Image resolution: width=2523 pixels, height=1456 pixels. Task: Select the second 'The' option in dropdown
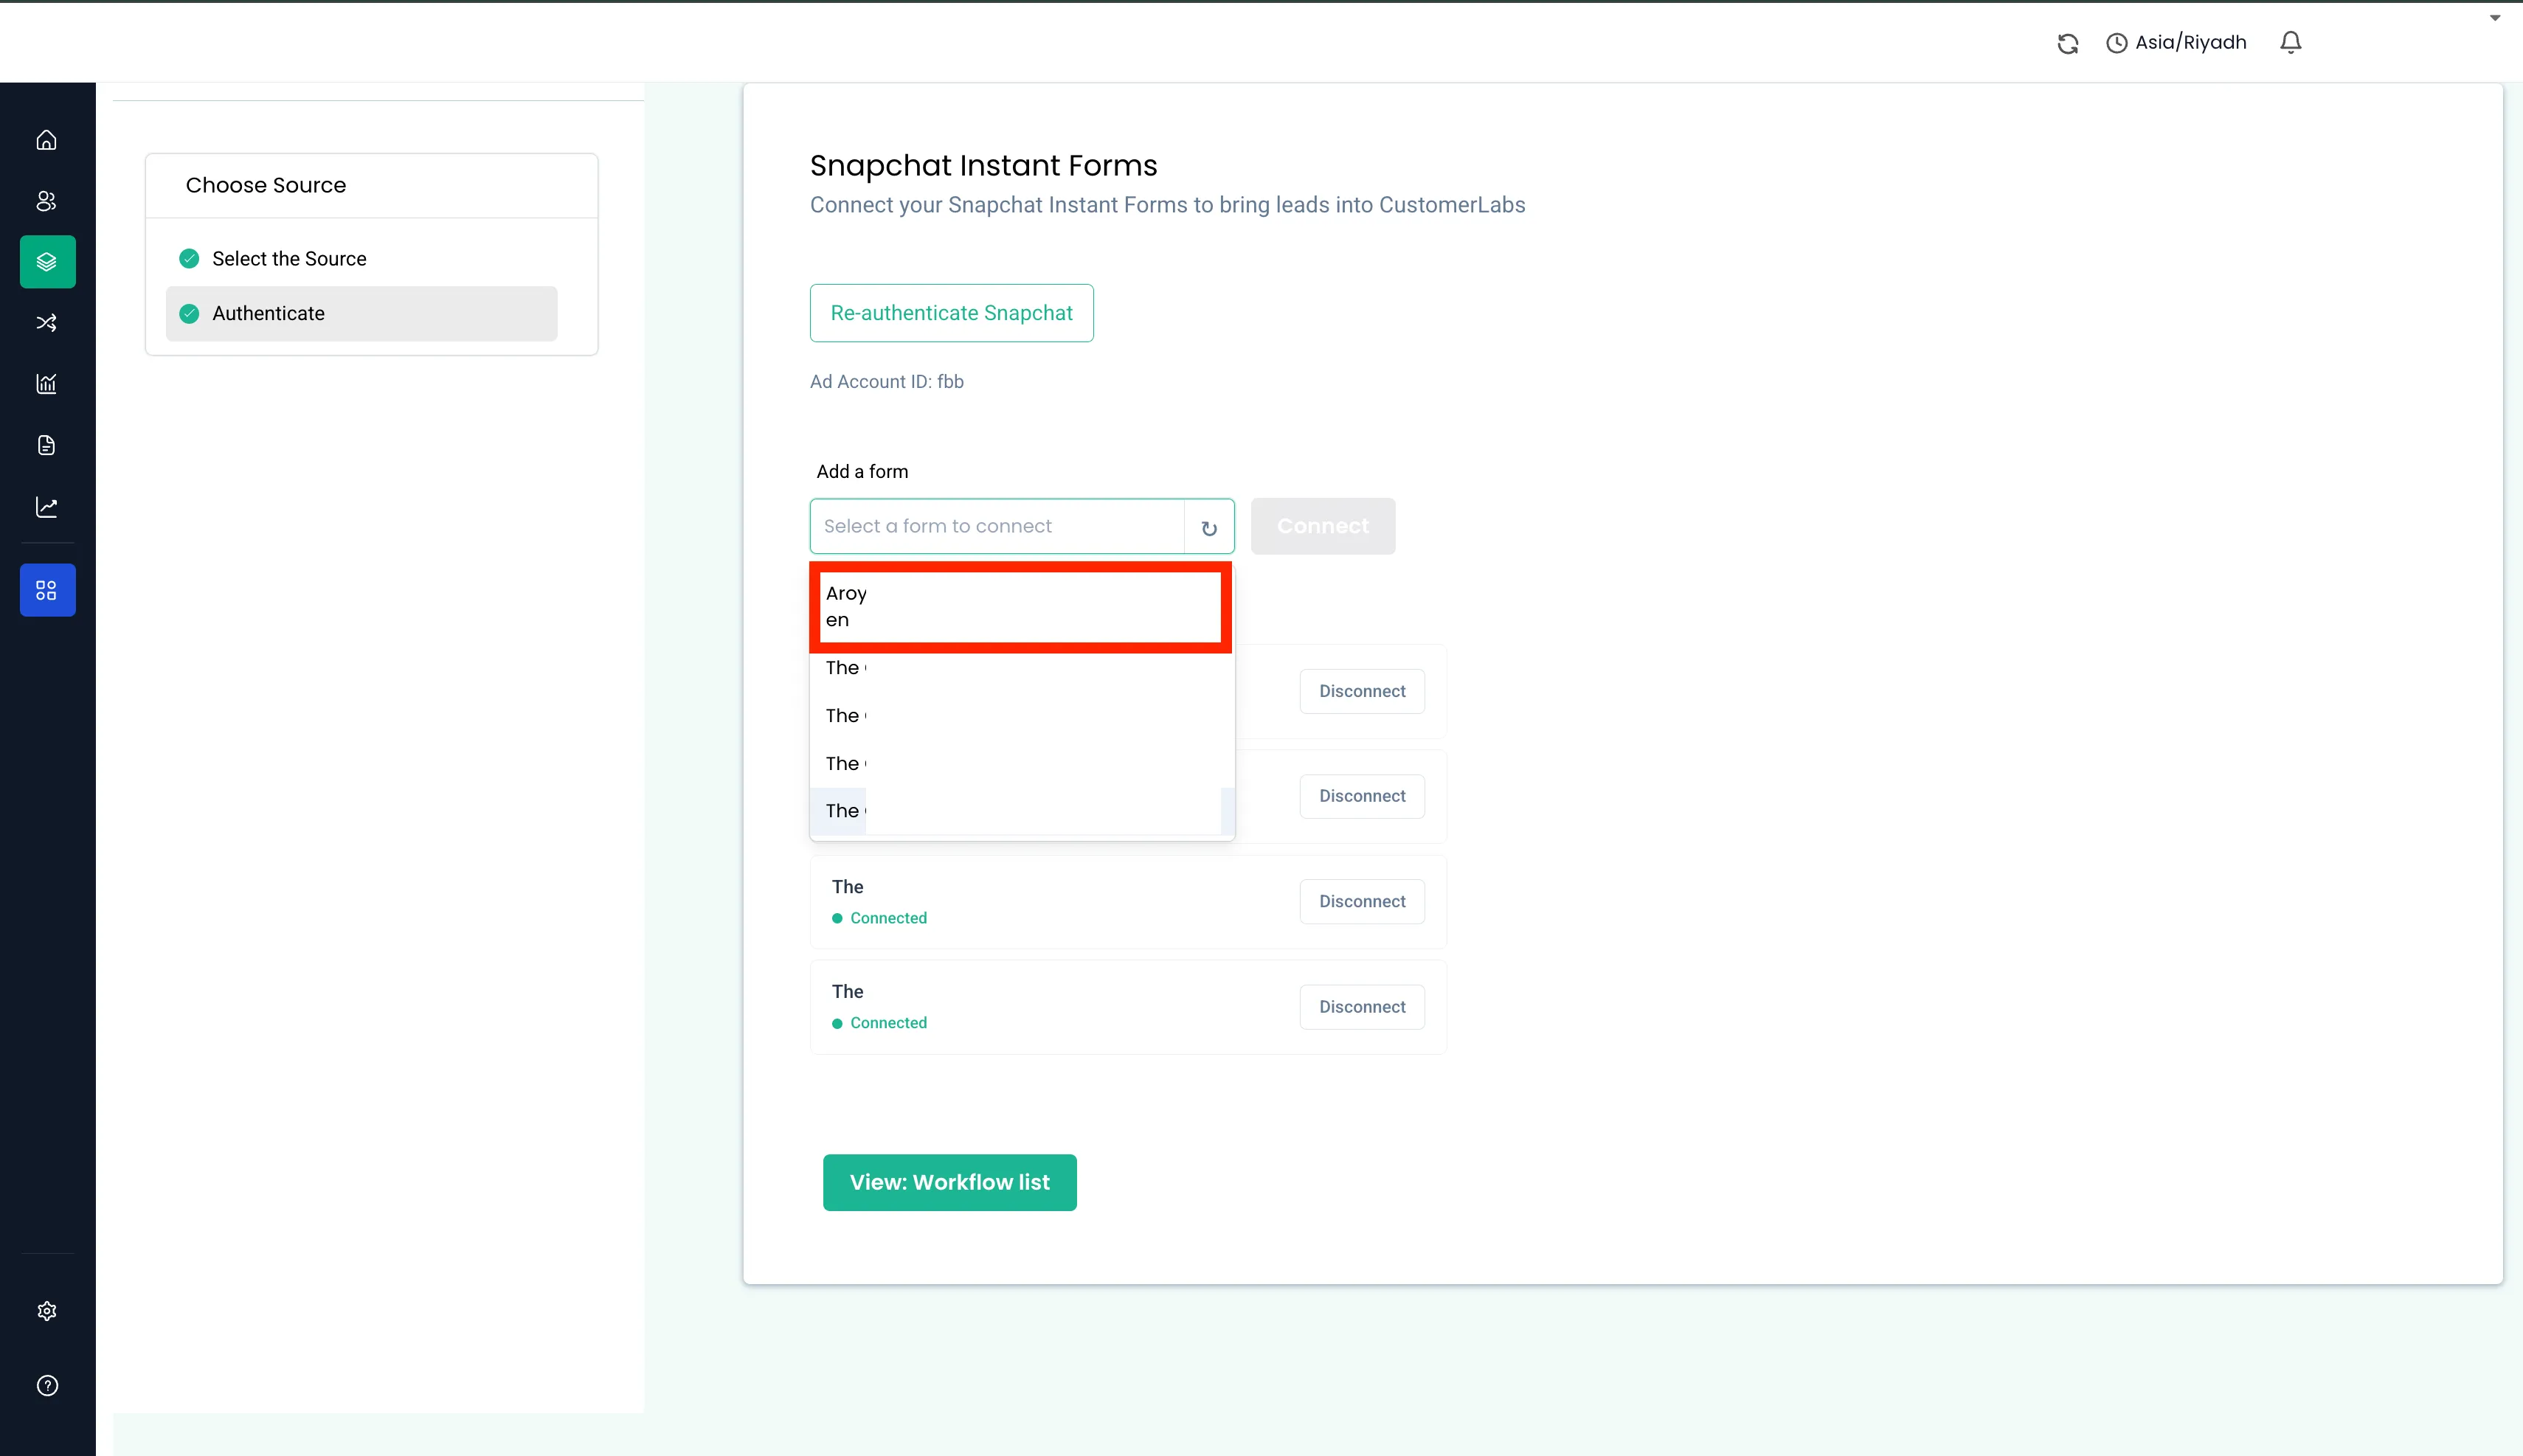tap(1021, 716)
